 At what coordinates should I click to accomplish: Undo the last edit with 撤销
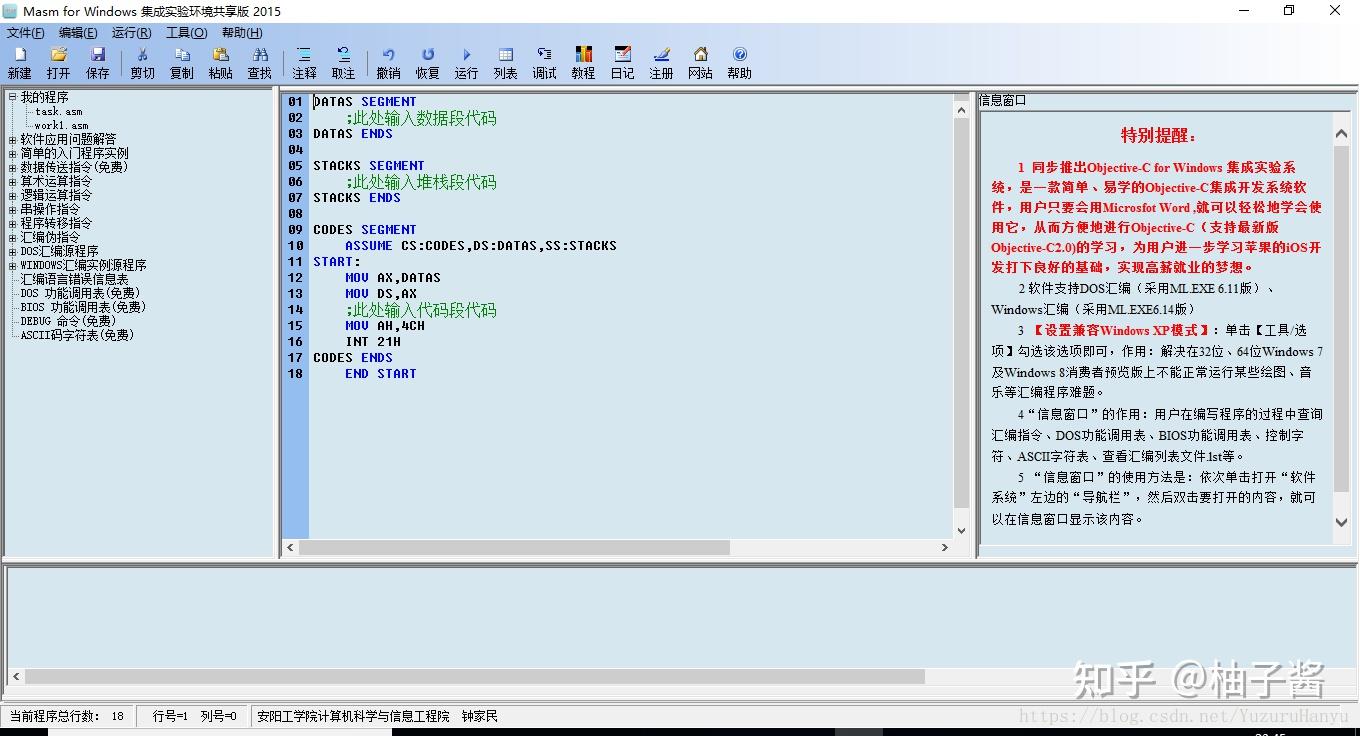click(x=388, y=61)
